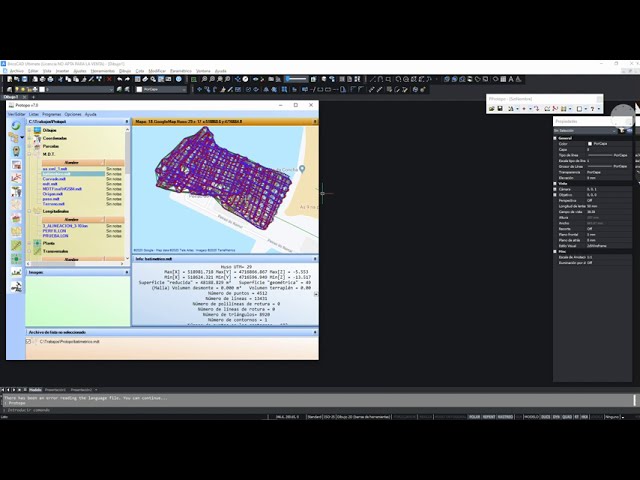
Task: Click the Planta section icon
Action: pyautogui.click(x=36, y=242)
